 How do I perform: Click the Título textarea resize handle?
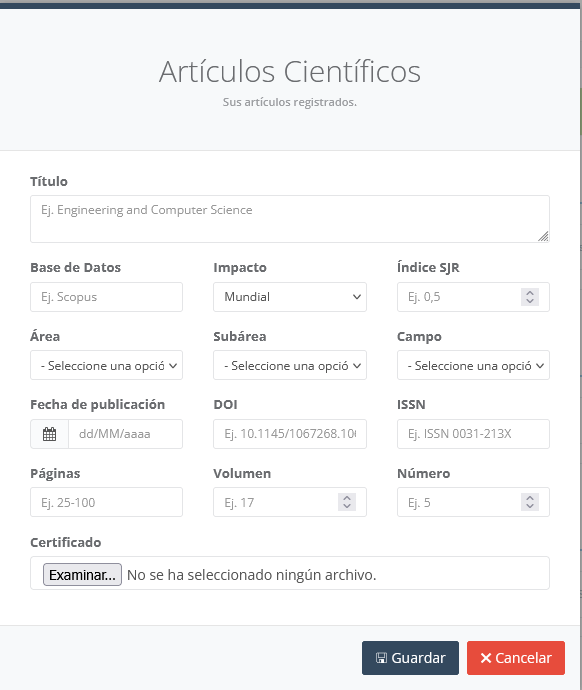click(x=544, y=237)
